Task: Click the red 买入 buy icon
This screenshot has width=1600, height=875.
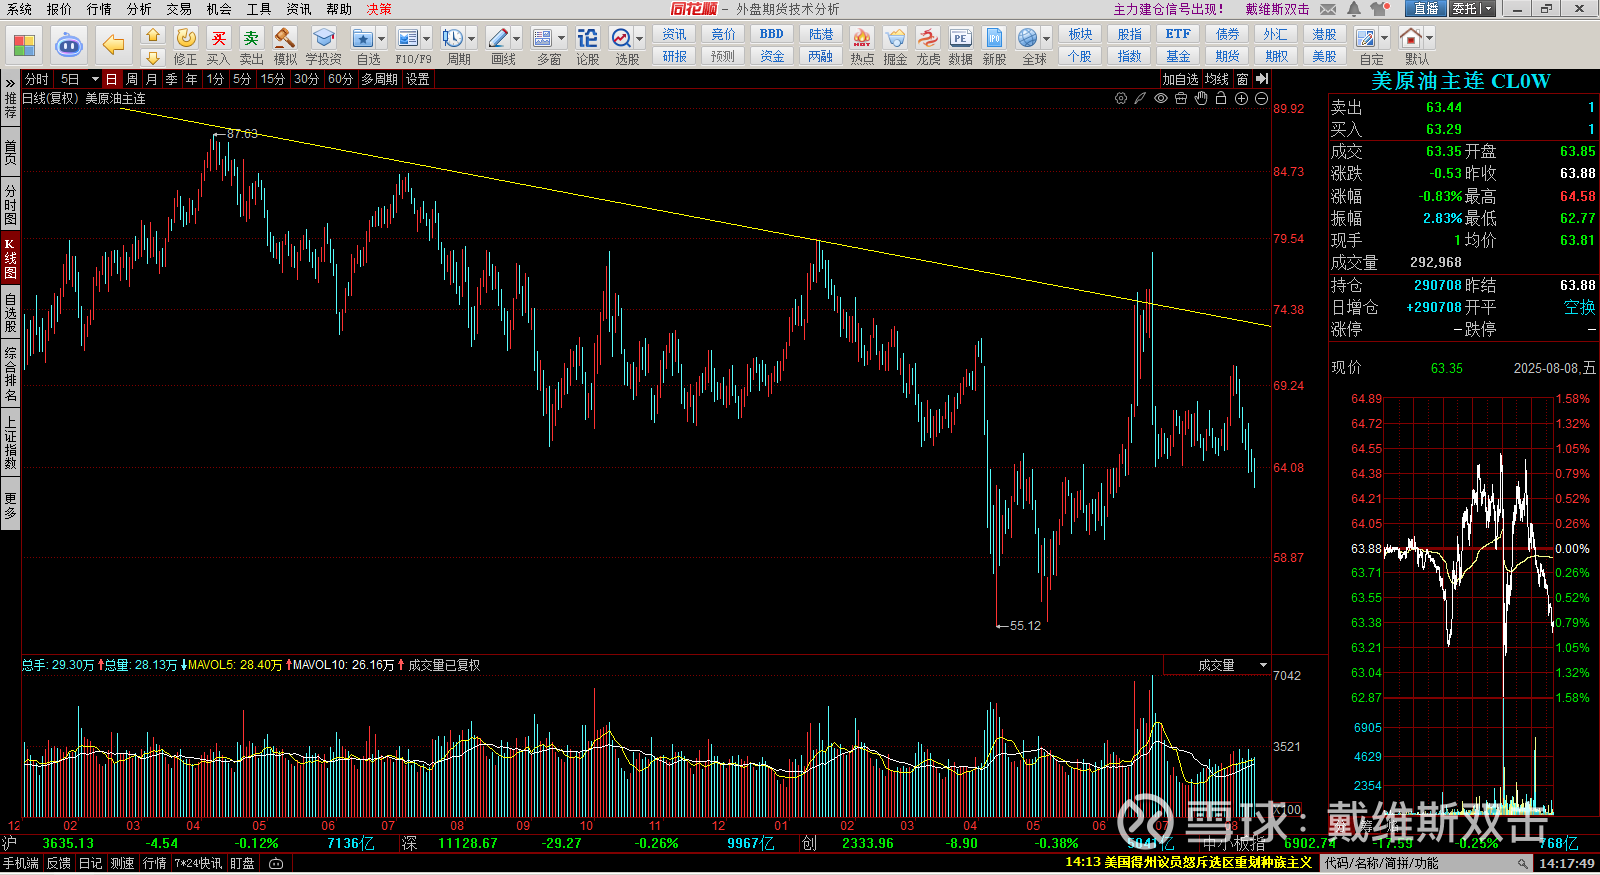Action: 219,45
